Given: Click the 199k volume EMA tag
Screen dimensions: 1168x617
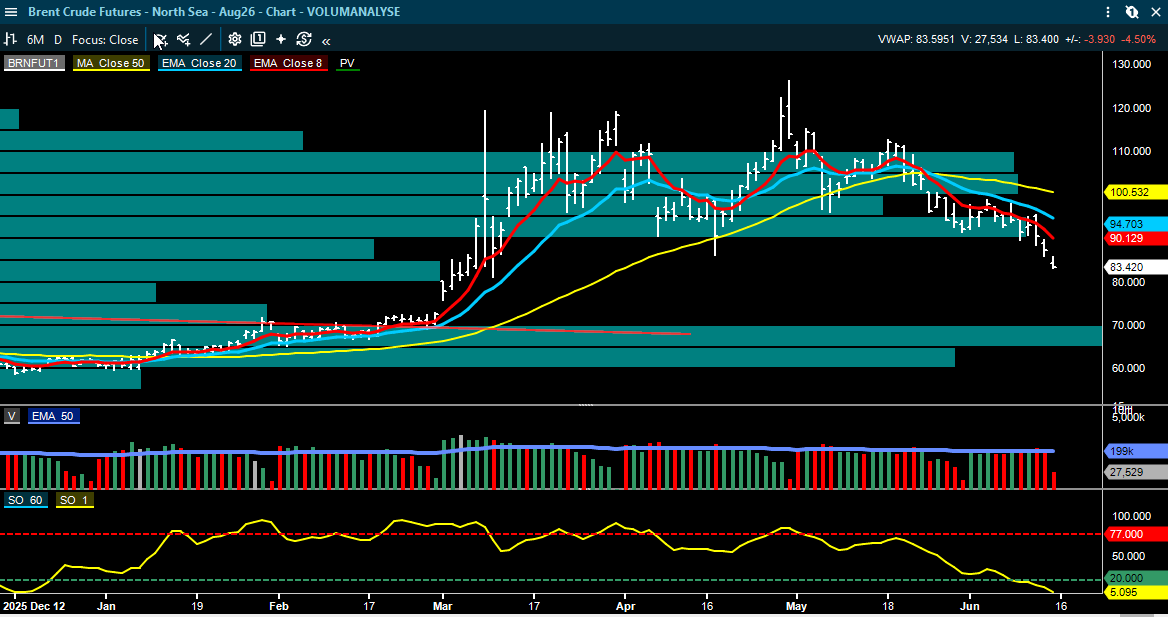Looking at the screenshot, I should [1134, 451].
